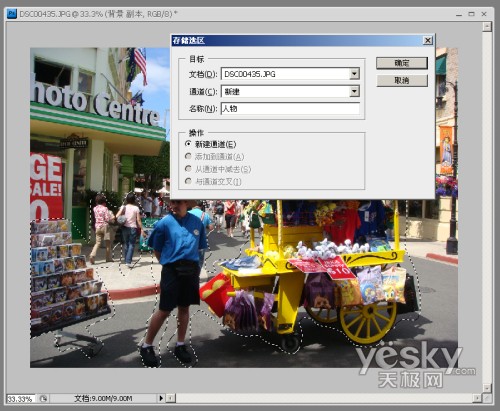Click the 存储选区 dialog title text
This screenshot has width=500, height=411.
[x=188, y=41]
